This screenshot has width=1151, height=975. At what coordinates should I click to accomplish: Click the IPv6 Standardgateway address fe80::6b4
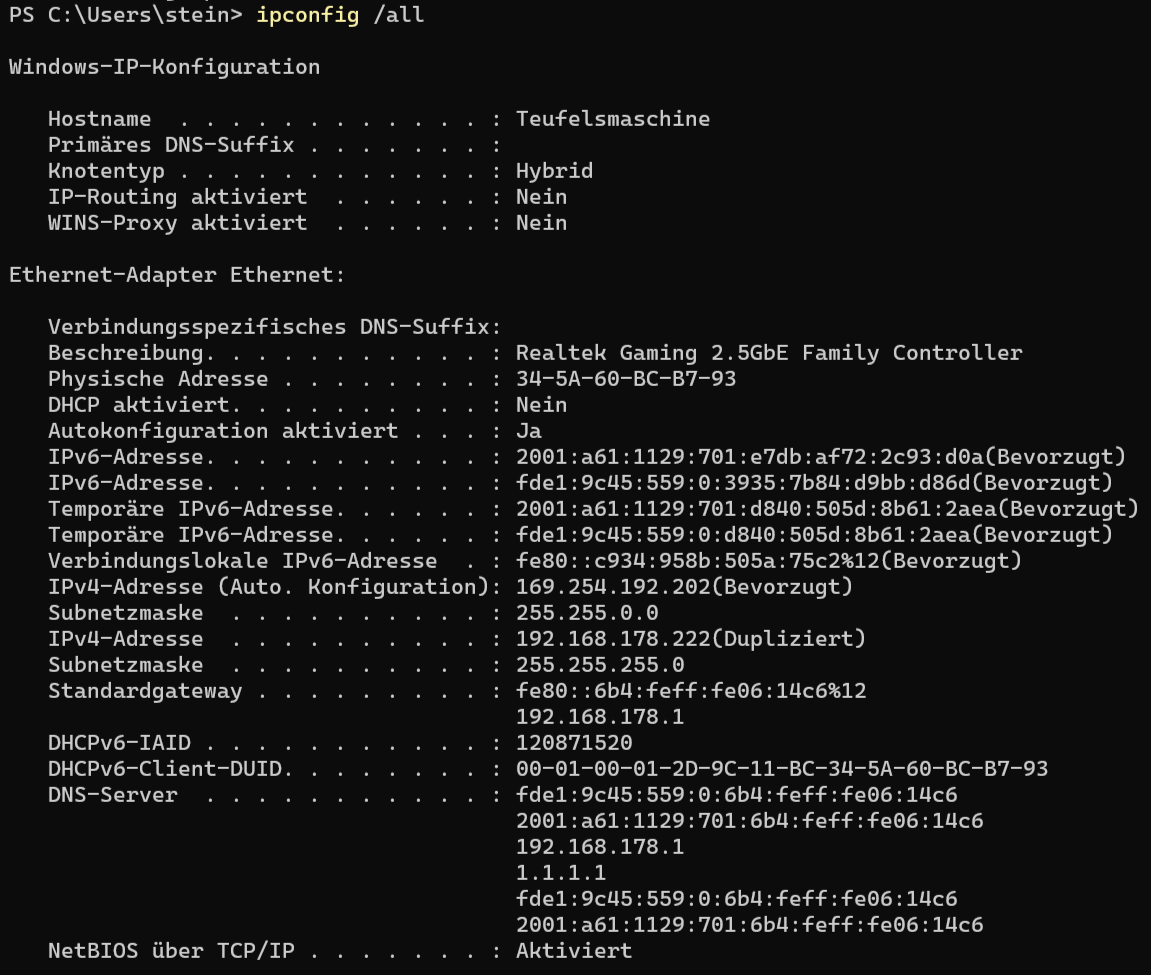click(x=690, y=691)
